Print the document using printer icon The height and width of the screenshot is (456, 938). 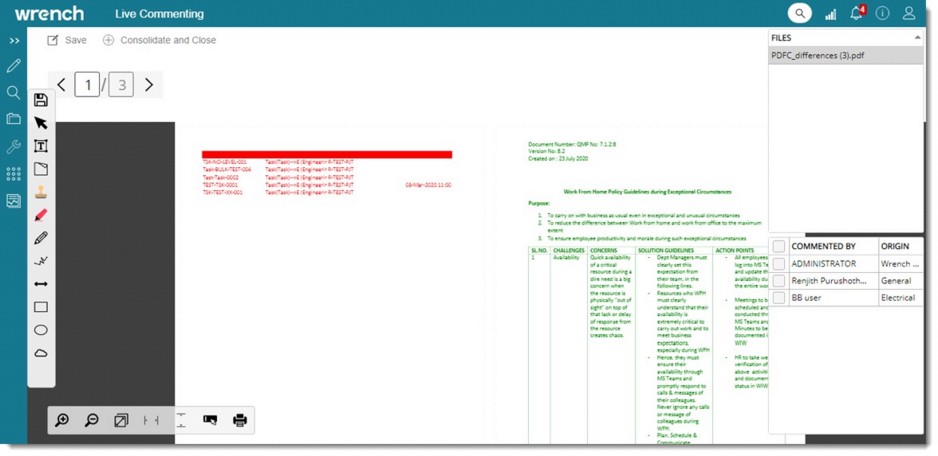[x=240, y=421]
